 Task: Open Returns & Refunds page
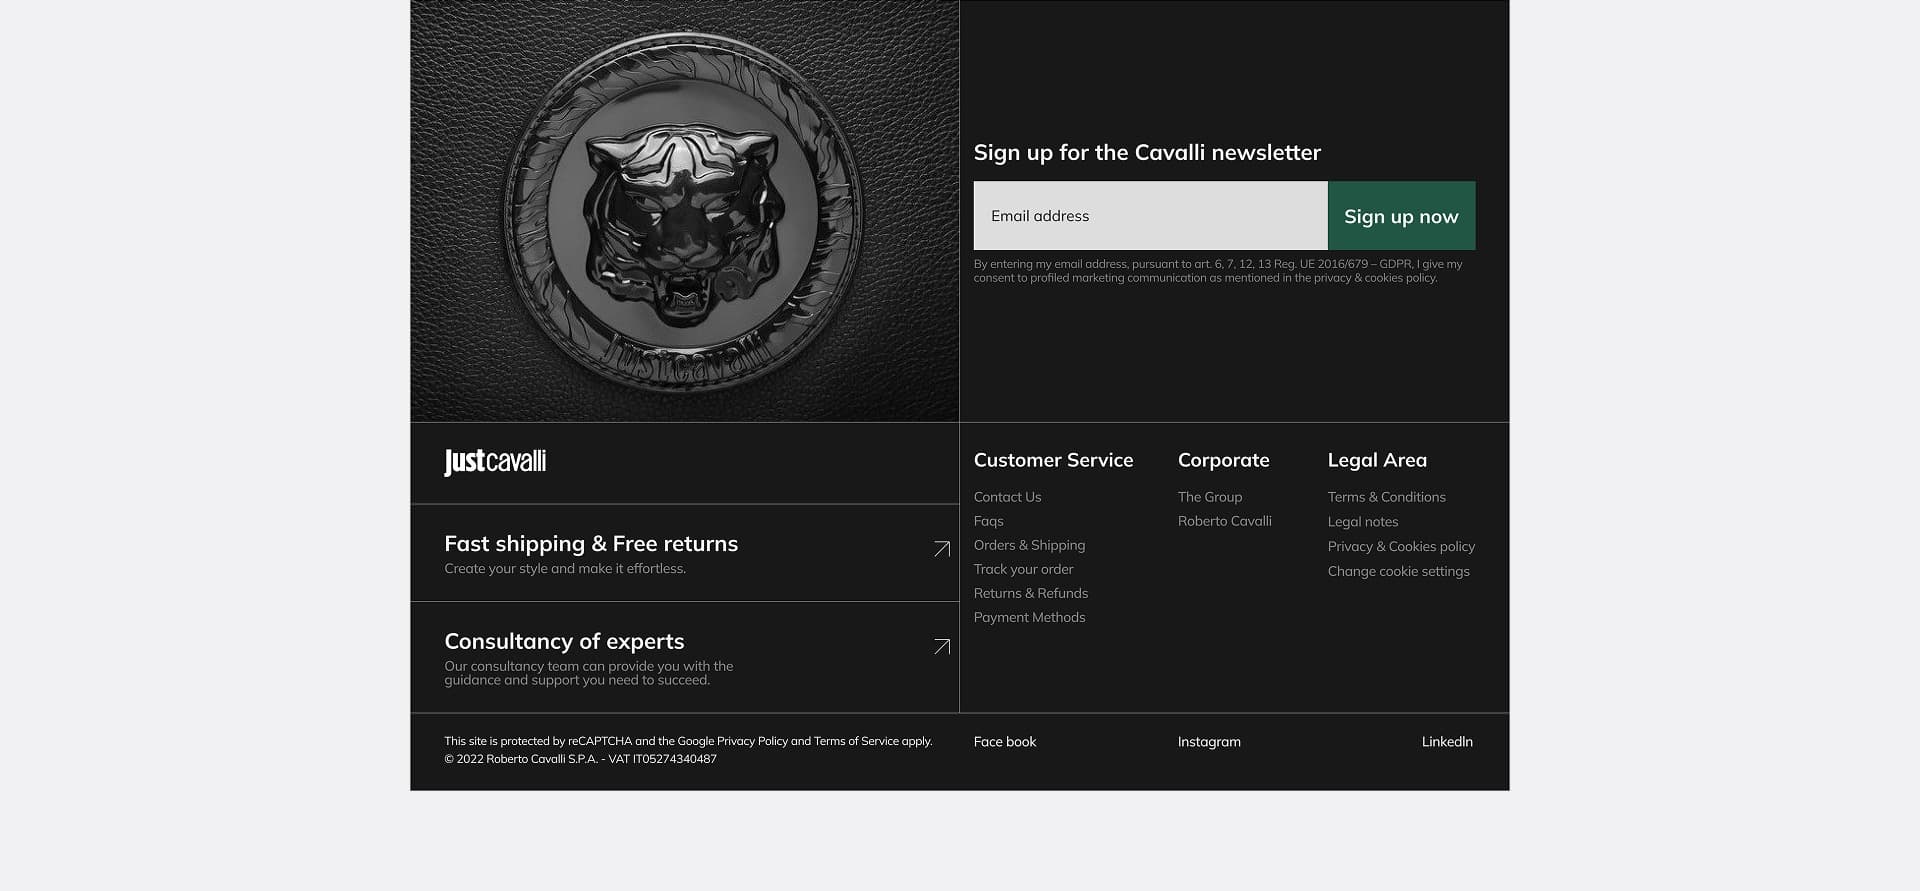(x=1030, y=593)
